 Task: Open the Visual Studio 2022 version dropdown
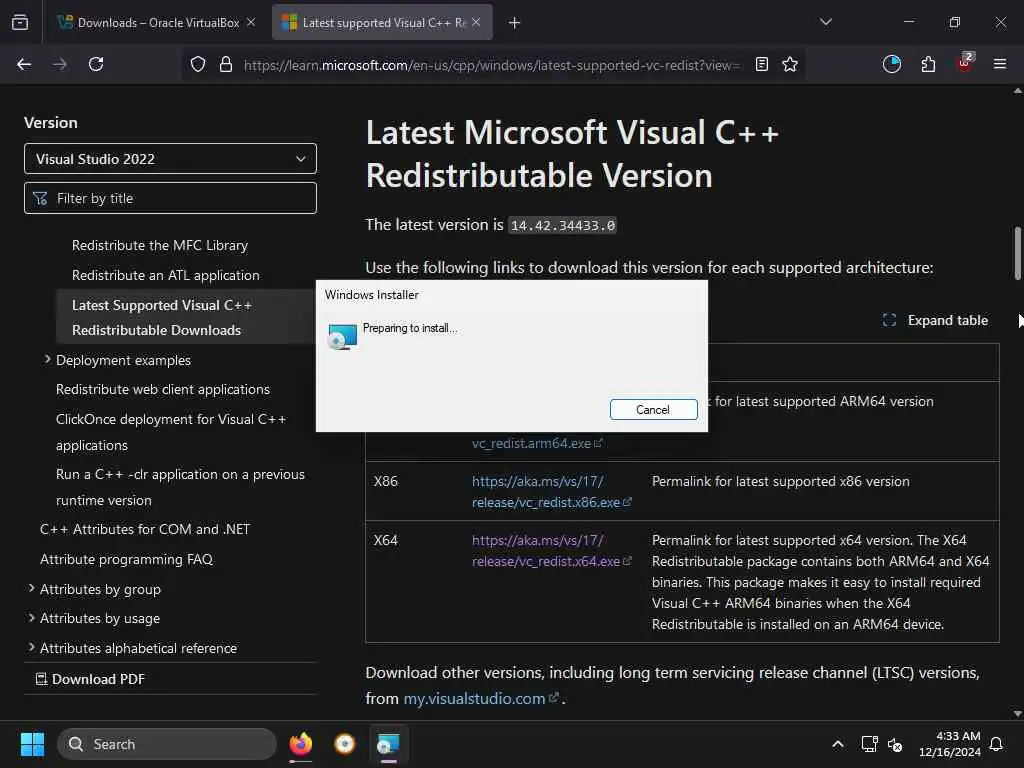click(170, 159)
